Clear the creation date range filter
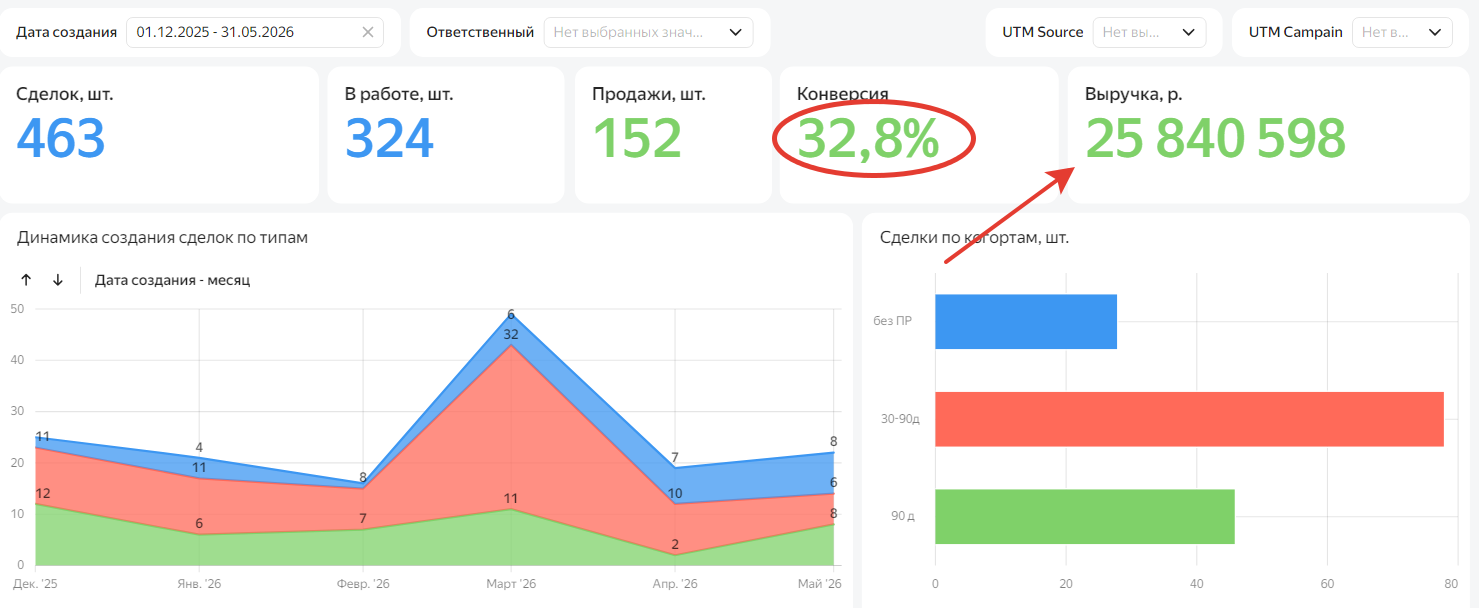Viewport: 1479px width, 608px height. click(x=367, y=32)
